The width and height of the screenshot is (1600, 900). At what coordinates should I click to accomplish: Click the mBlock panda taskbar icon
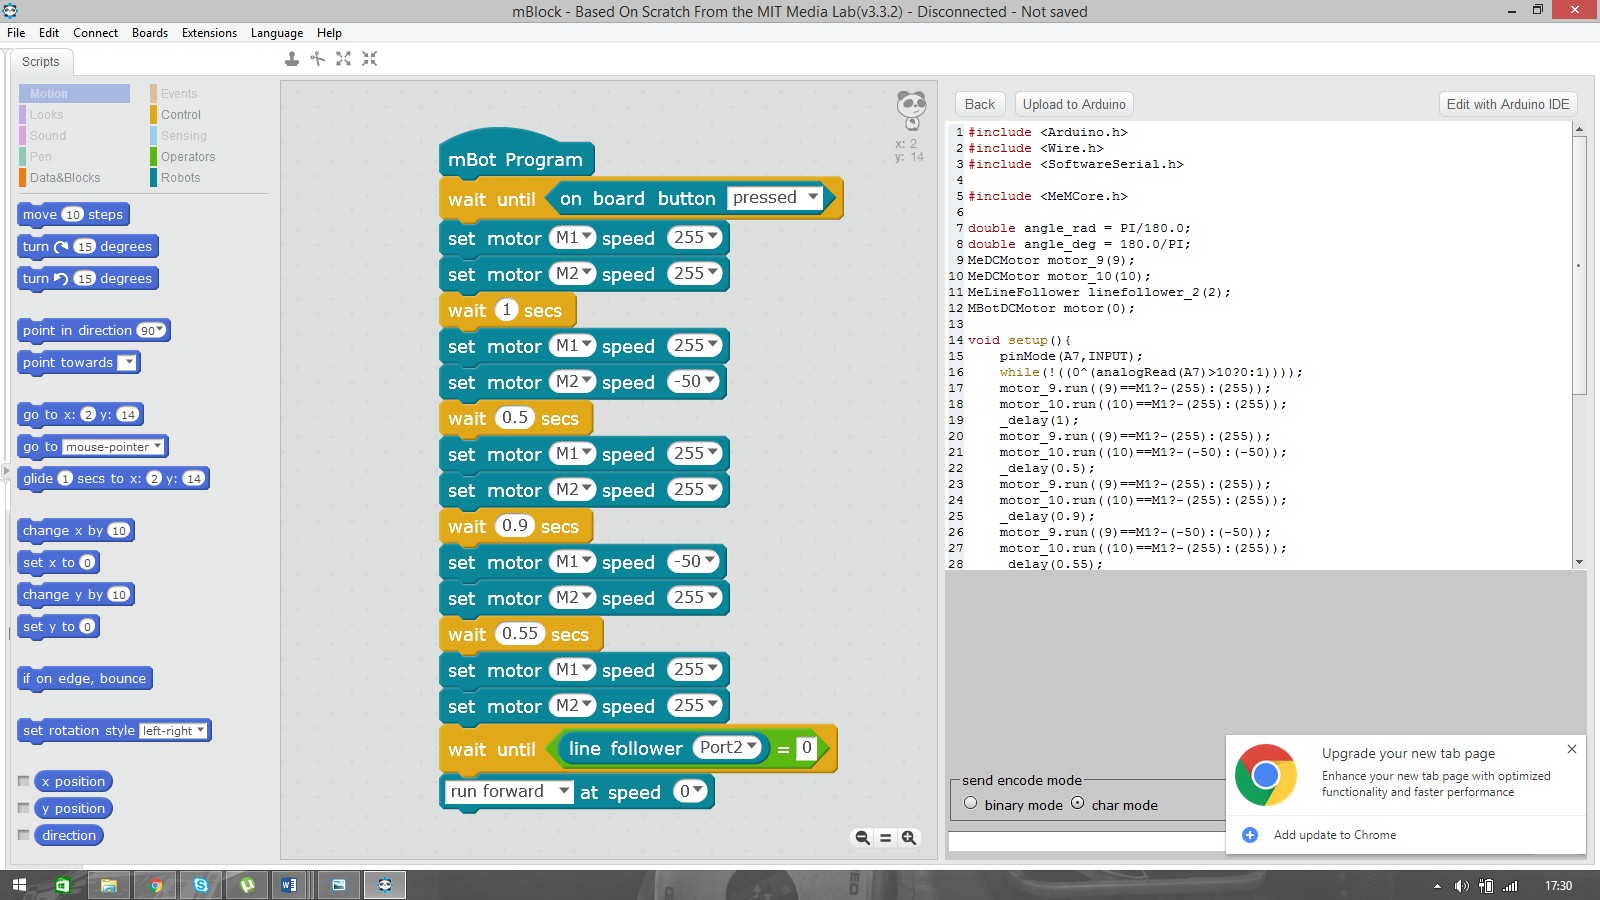[x=385, y=885]
